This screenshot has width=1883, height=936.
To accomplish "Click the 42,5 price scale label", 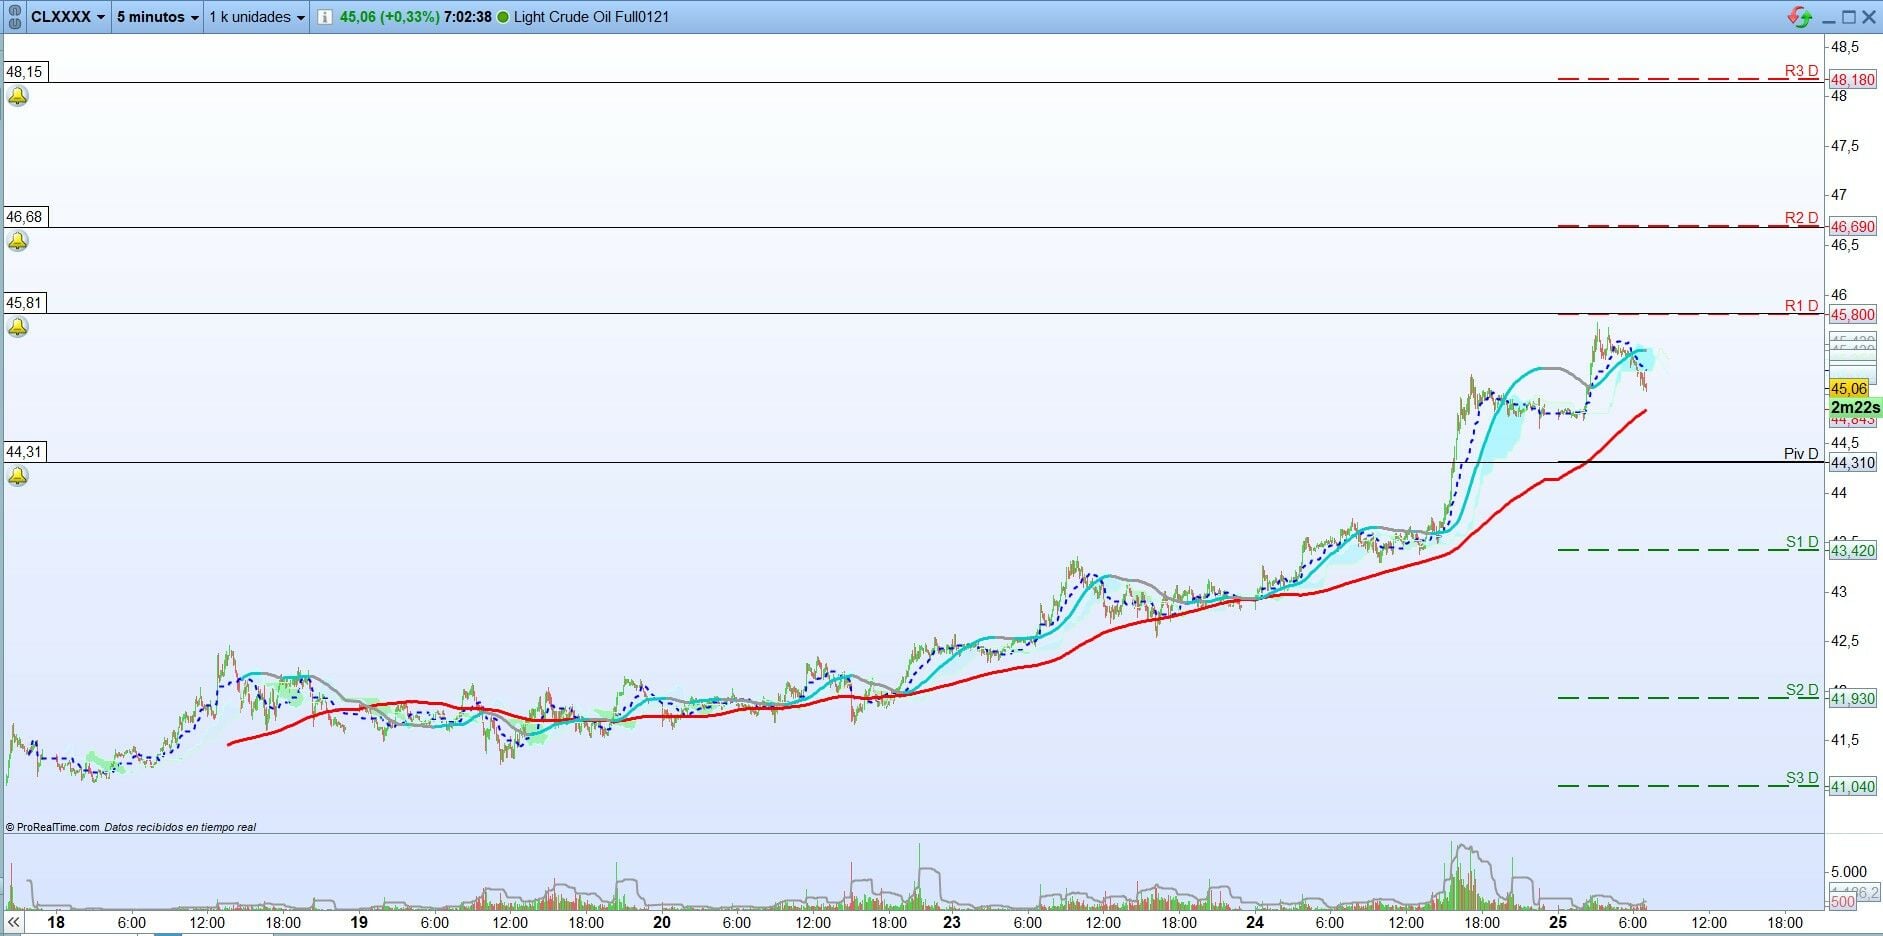I will tap(1845, 641).
